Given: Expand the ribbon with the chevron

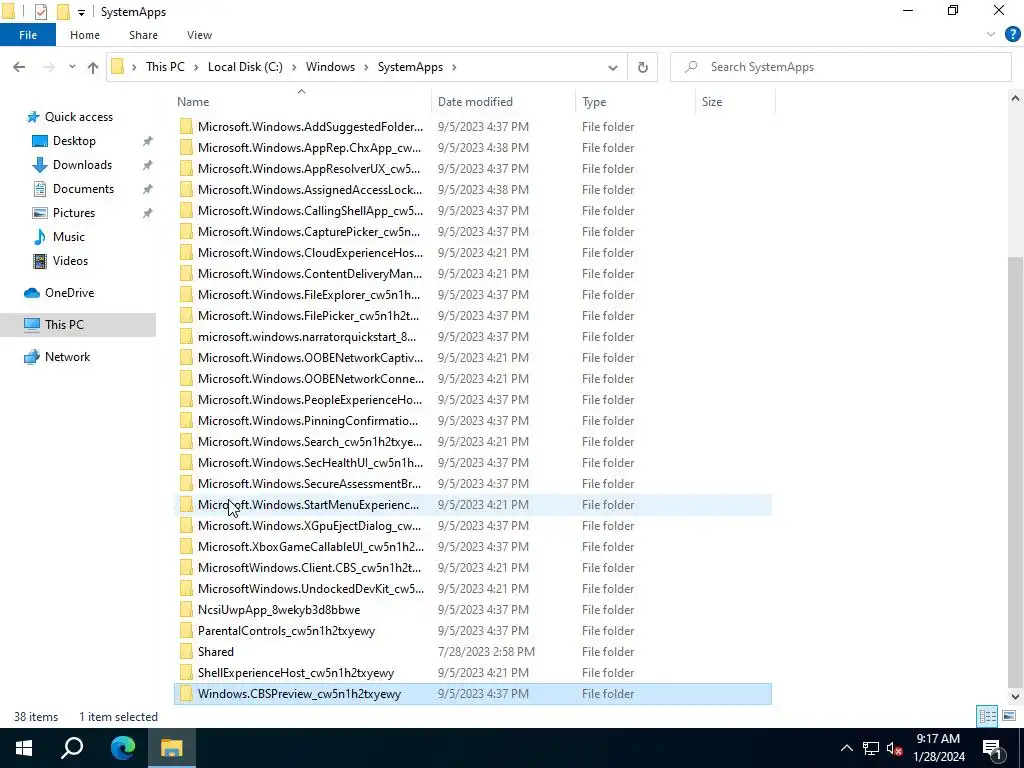Looking at the screenshot, I should click(991, 35).
